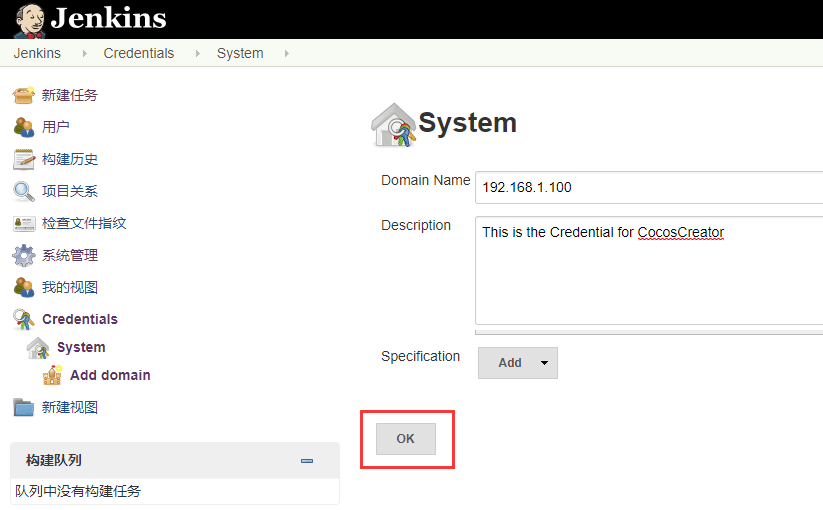The height and width of the screenshot is (510, 823).
Task: Click the Specification label
Action: [420, 356]
